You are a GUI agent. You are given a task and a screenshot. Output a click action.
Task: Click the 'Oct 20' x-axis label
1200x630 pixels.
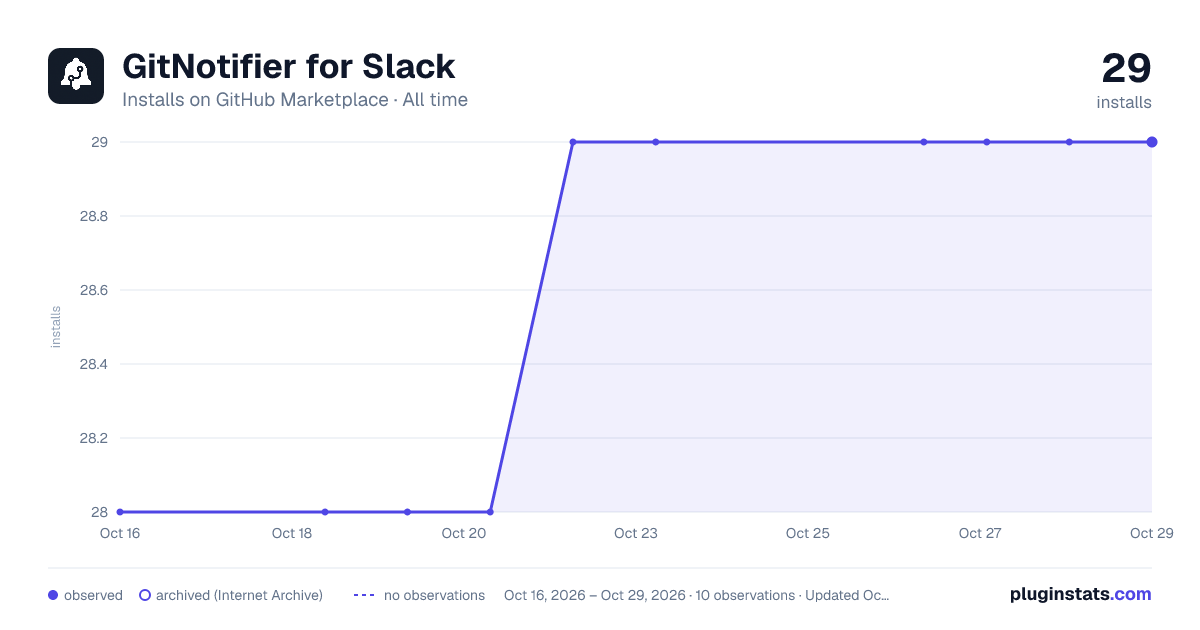tap(464, 533)
